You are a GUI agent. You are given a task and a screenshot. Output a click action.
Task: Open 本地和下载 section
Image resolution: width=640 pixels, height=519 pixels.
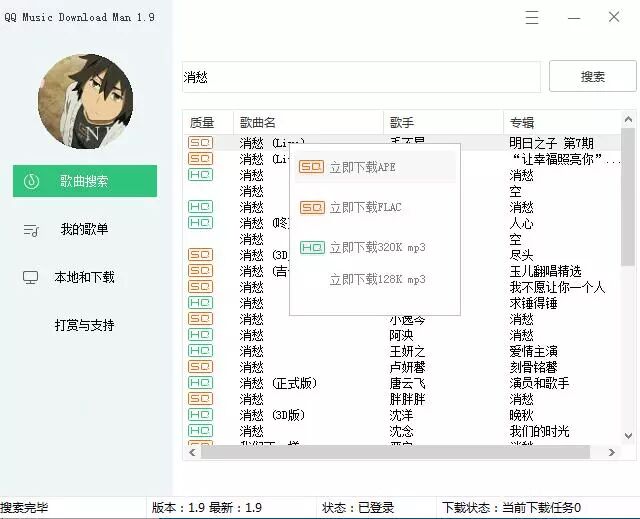[x=84, y=277]
